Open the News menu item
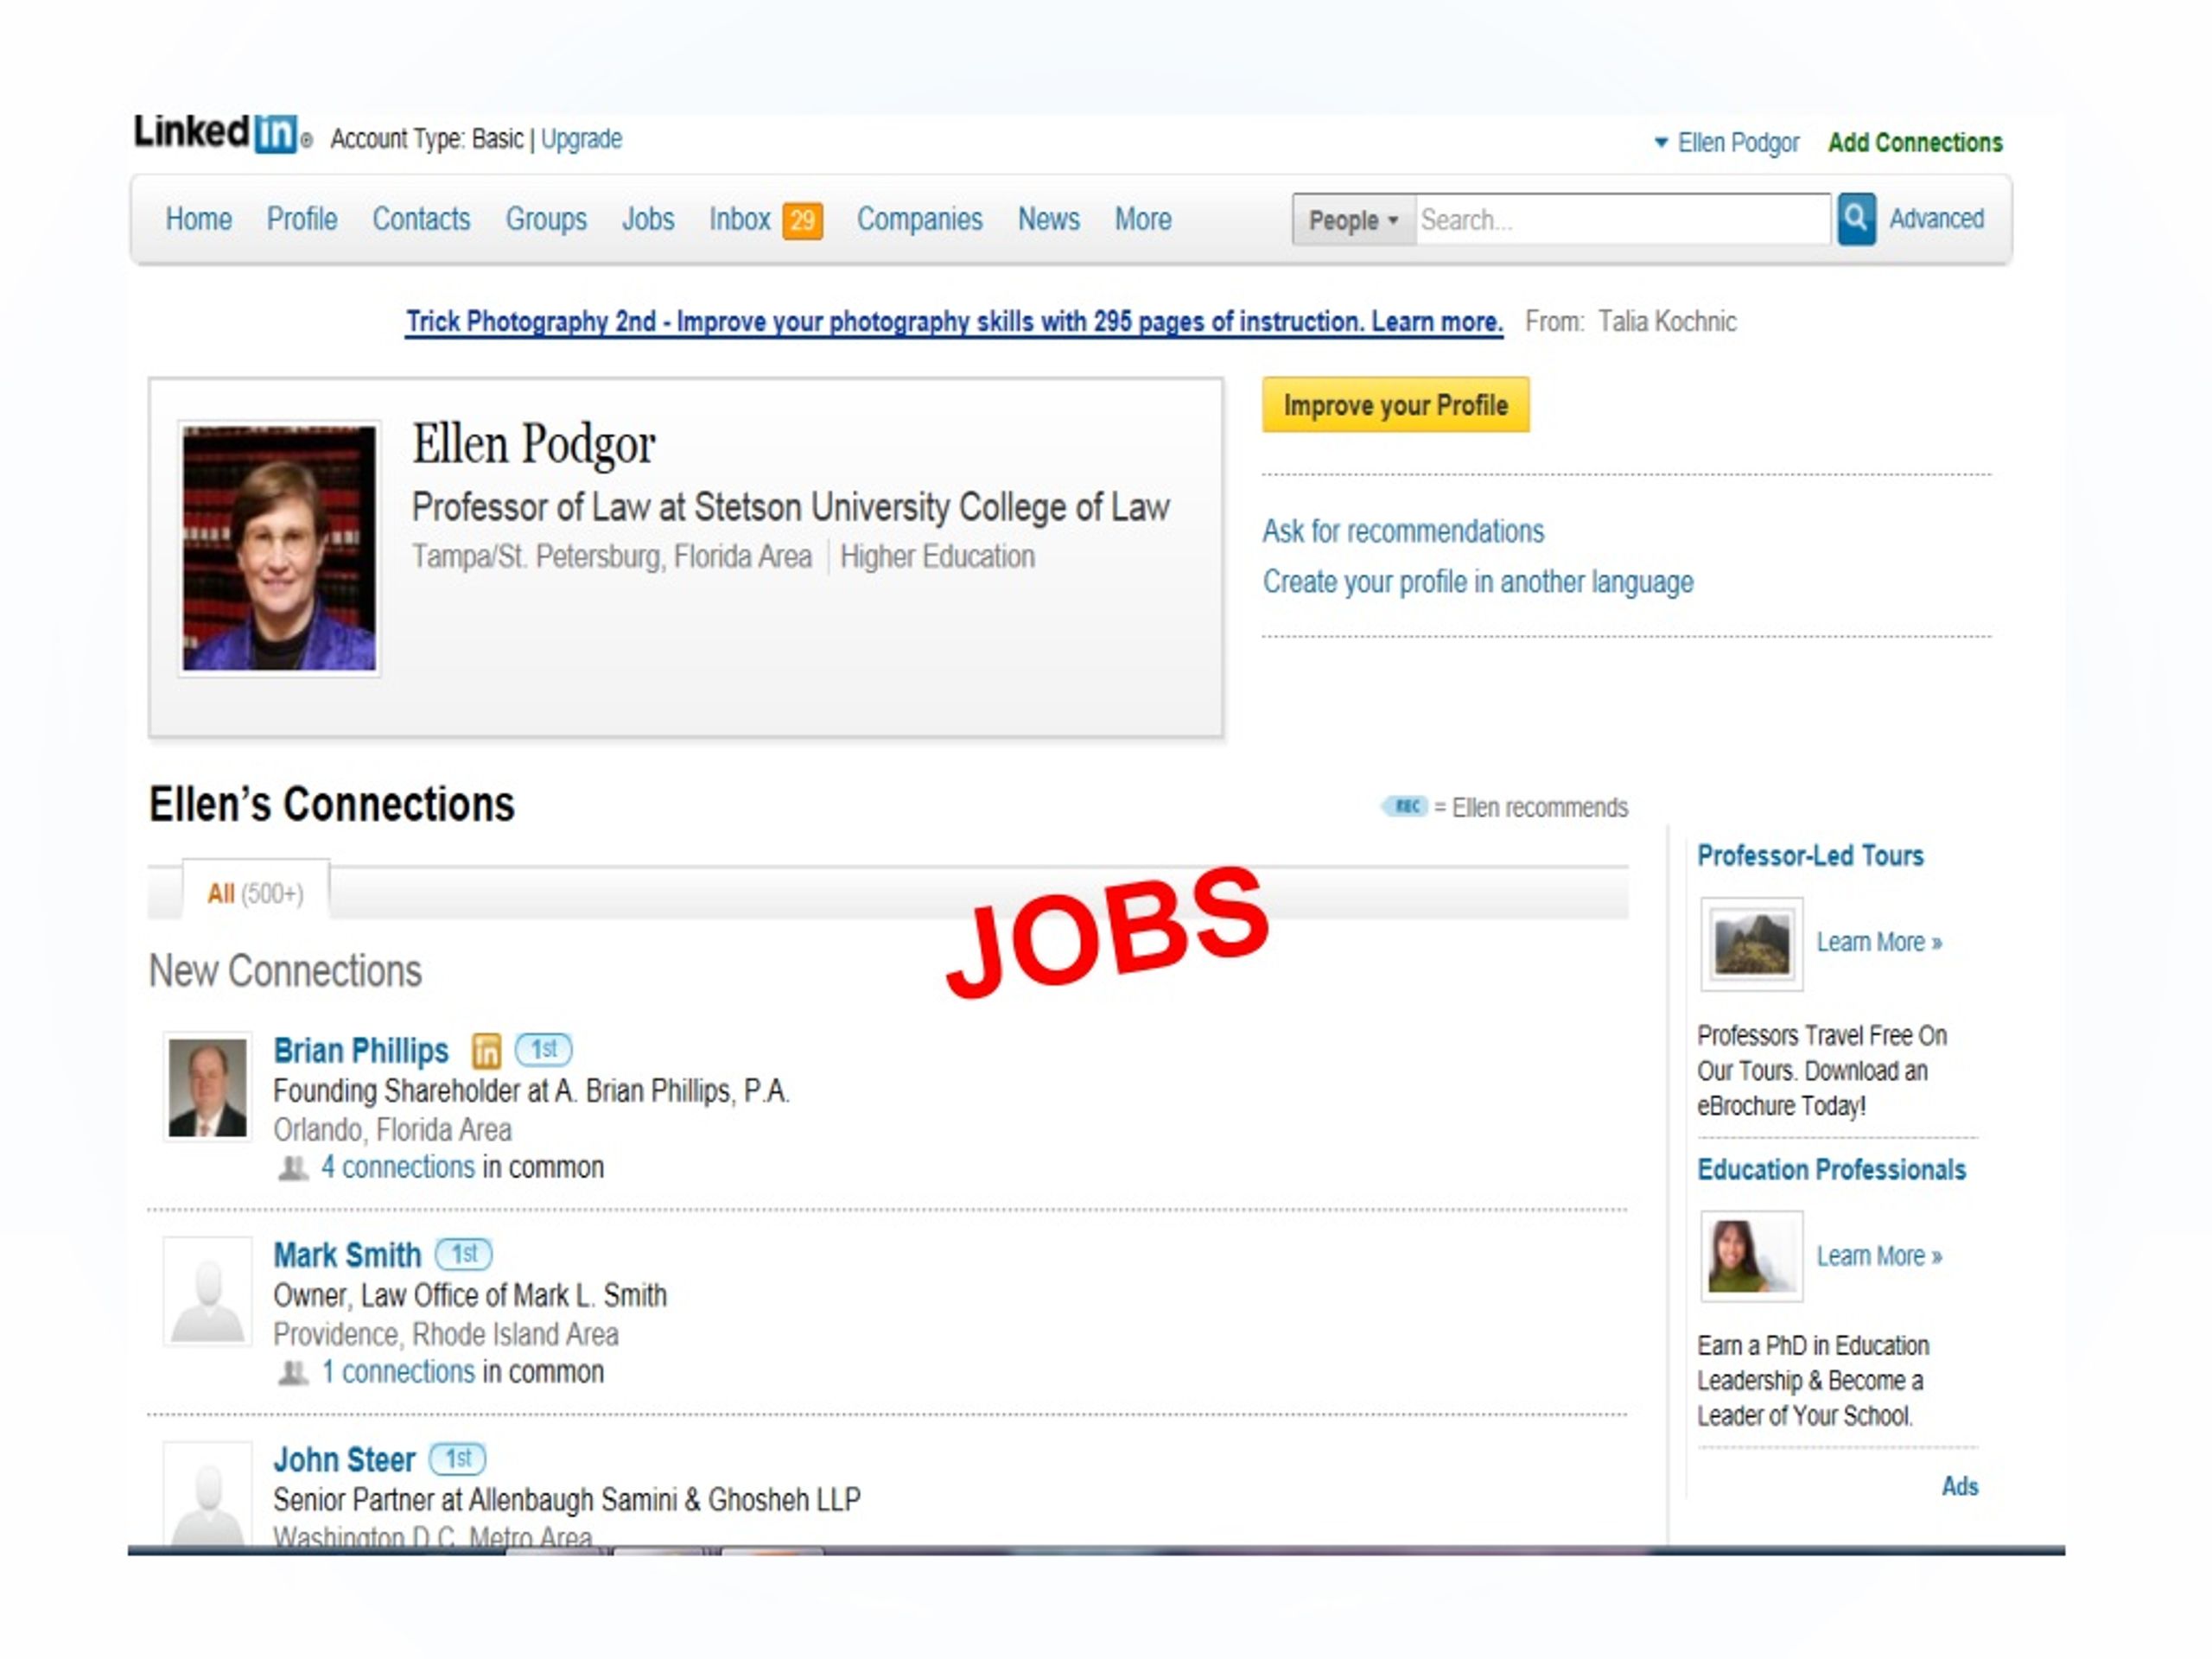 [x=1049, y=219]
